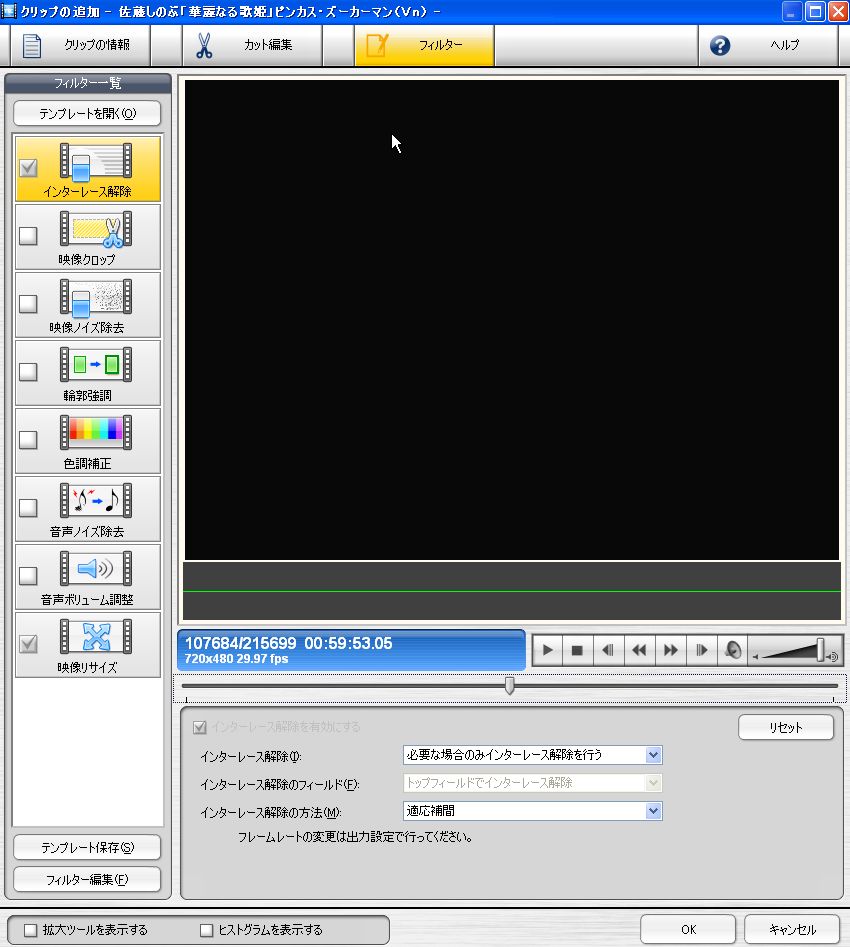
Task: Enable the 音声ボリューム調整 filter checkbox
Action: 28,576
